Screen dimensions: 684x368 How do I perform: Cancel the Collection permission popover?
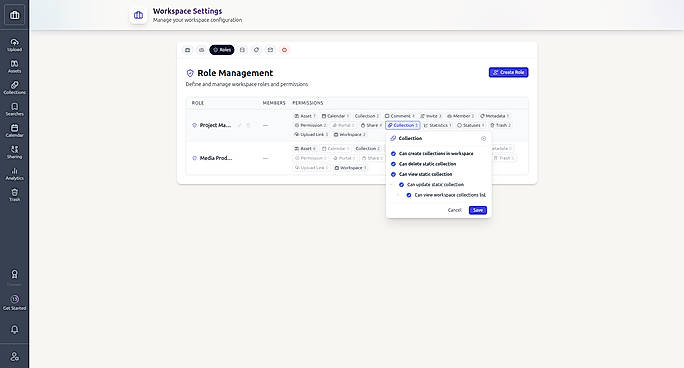pyautogui.click(x=454, y=210)
